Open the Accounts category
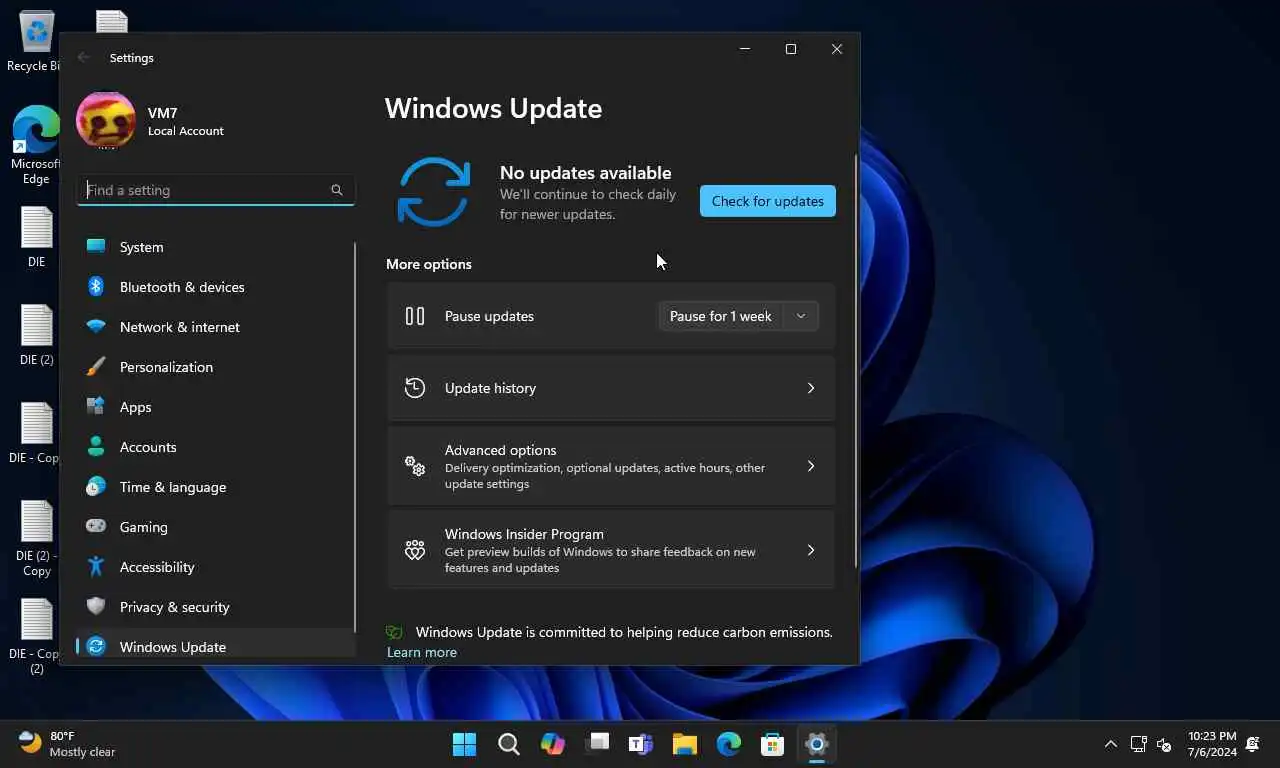Image resolution: width=1280 pixels, height=768 pixels. (x=215, y=447)
